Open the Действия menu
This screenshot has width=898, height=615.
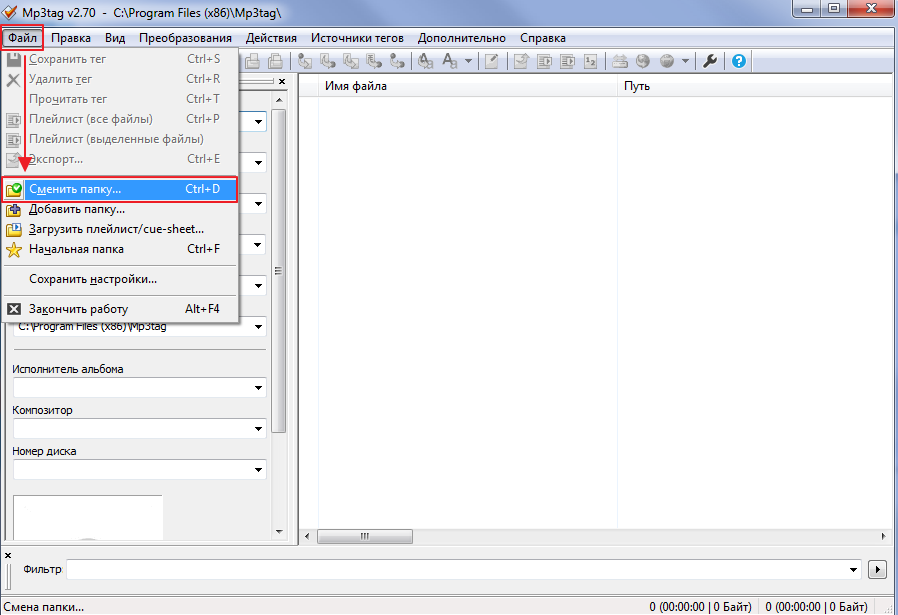click(271, 38)
